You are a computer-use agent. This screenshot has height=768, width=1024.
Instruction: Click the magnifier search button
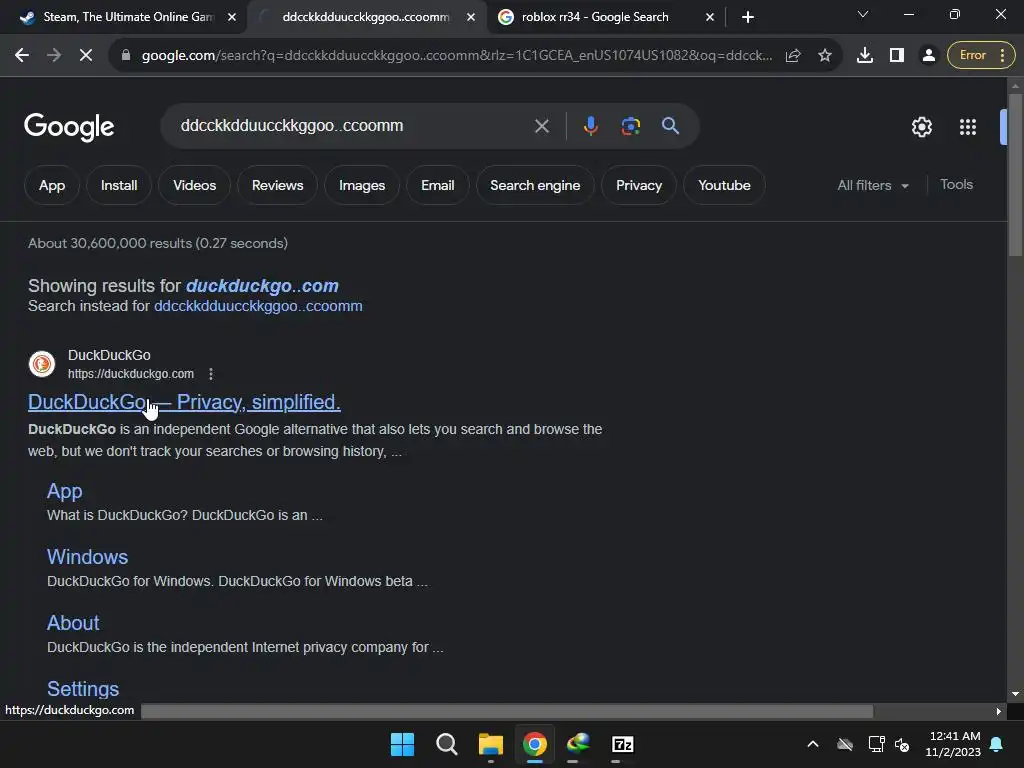pyautogui.click(x=670, y=126)
